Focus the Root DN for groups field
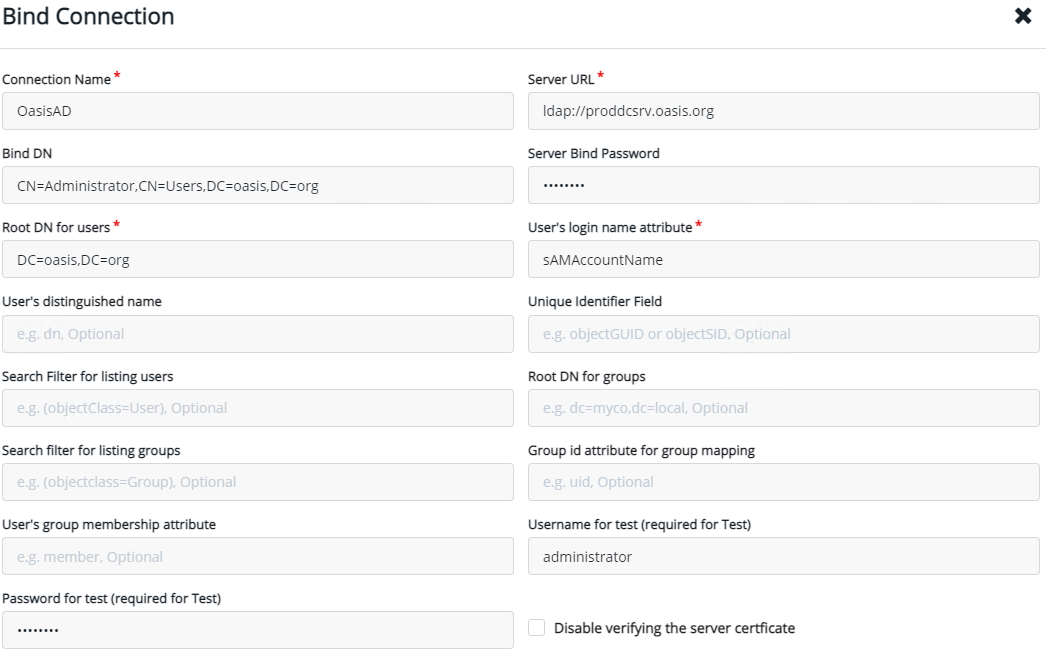The width and height of the screenshot is (1046, 660). [x=783, y=408]
